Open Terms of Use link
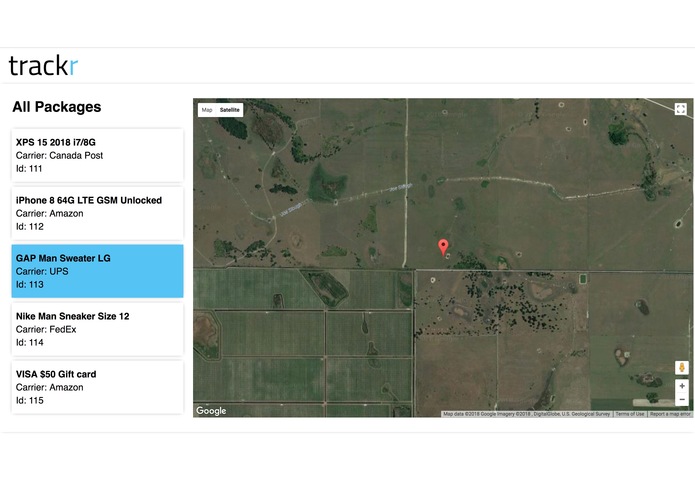Screen dimensions: 695x494 (x=629, y=414)
